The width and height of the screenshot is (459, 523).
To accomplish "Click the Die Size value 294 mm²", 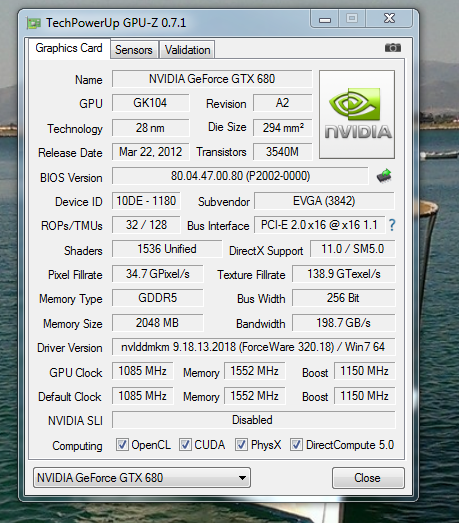I will point(283,128).
